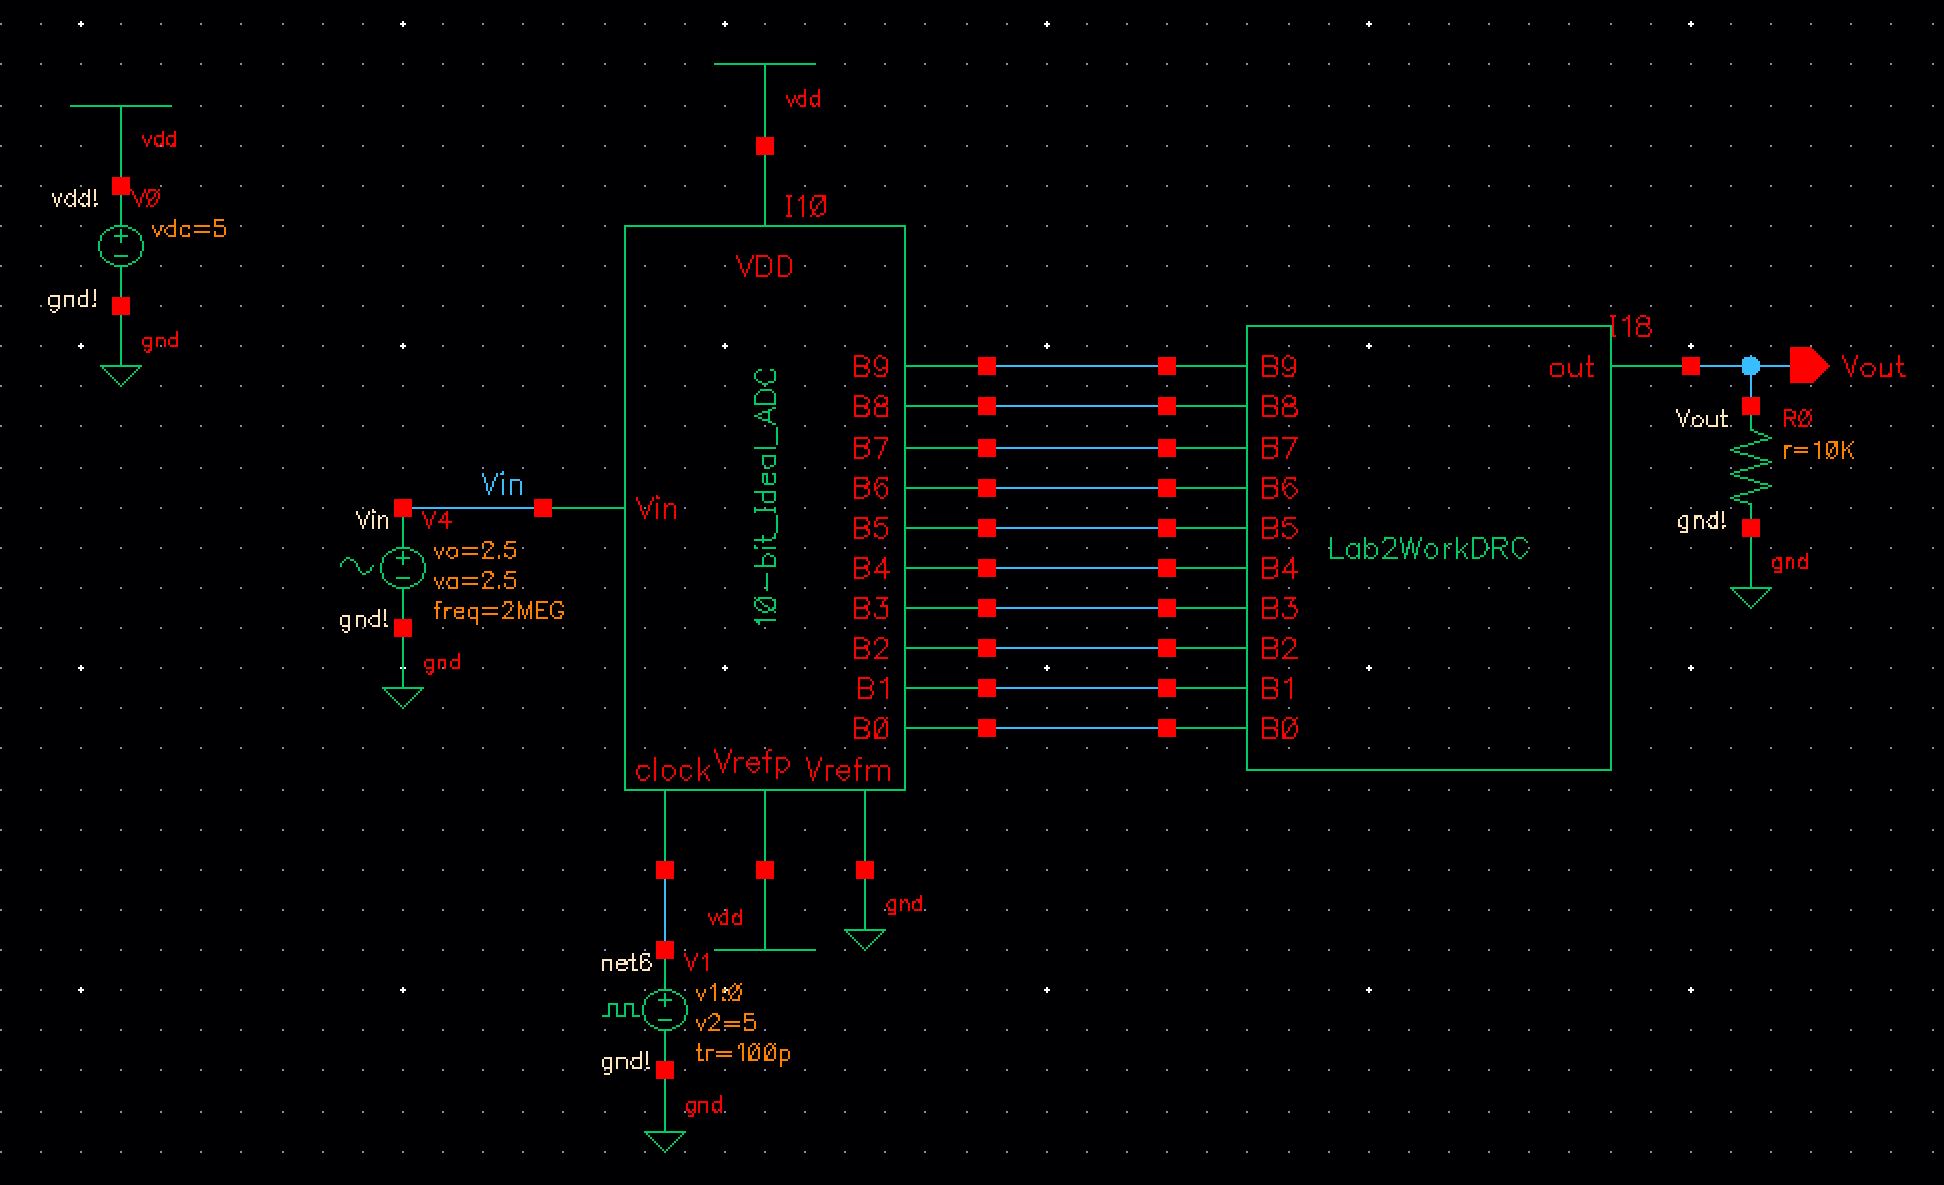Select the B8 wire between blocks

(1077, 406)
